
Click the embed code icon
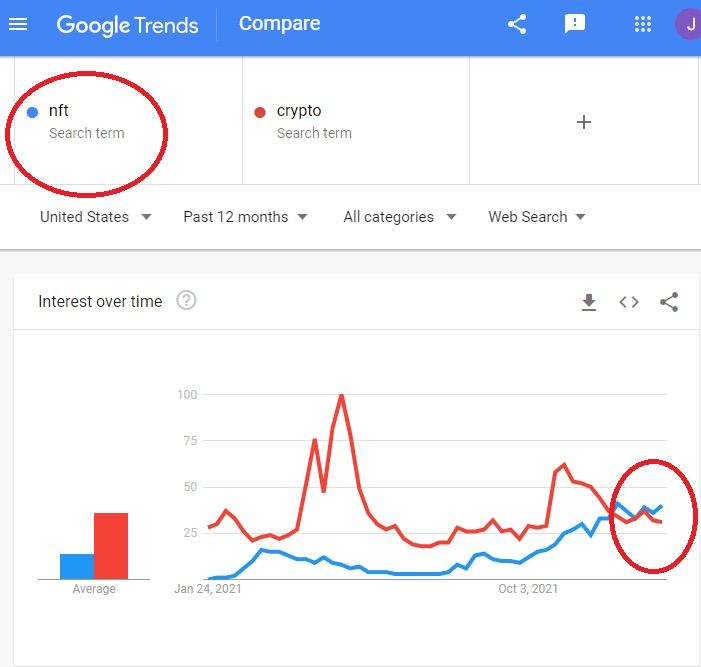coord(629,302)
